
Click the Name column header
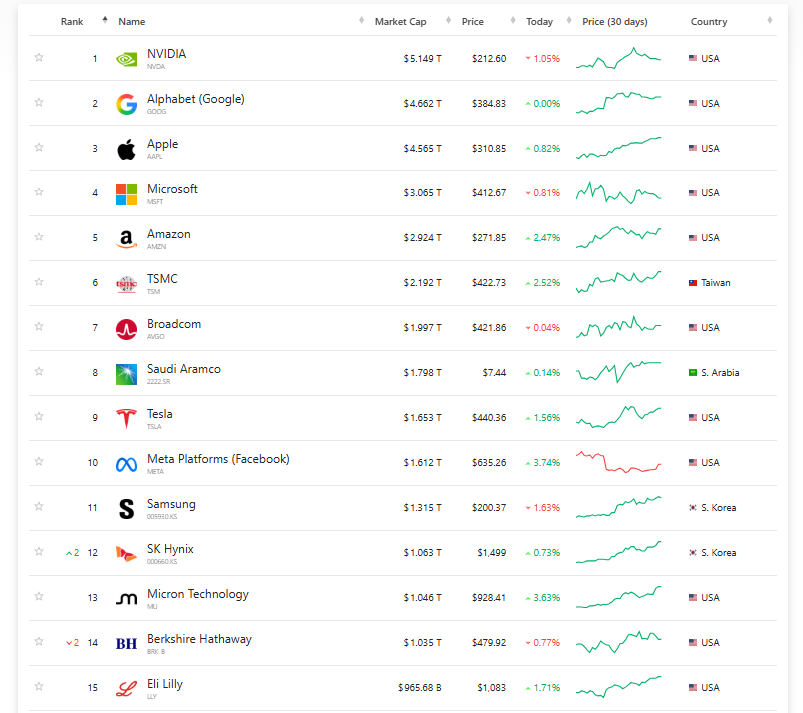(132, 22)
